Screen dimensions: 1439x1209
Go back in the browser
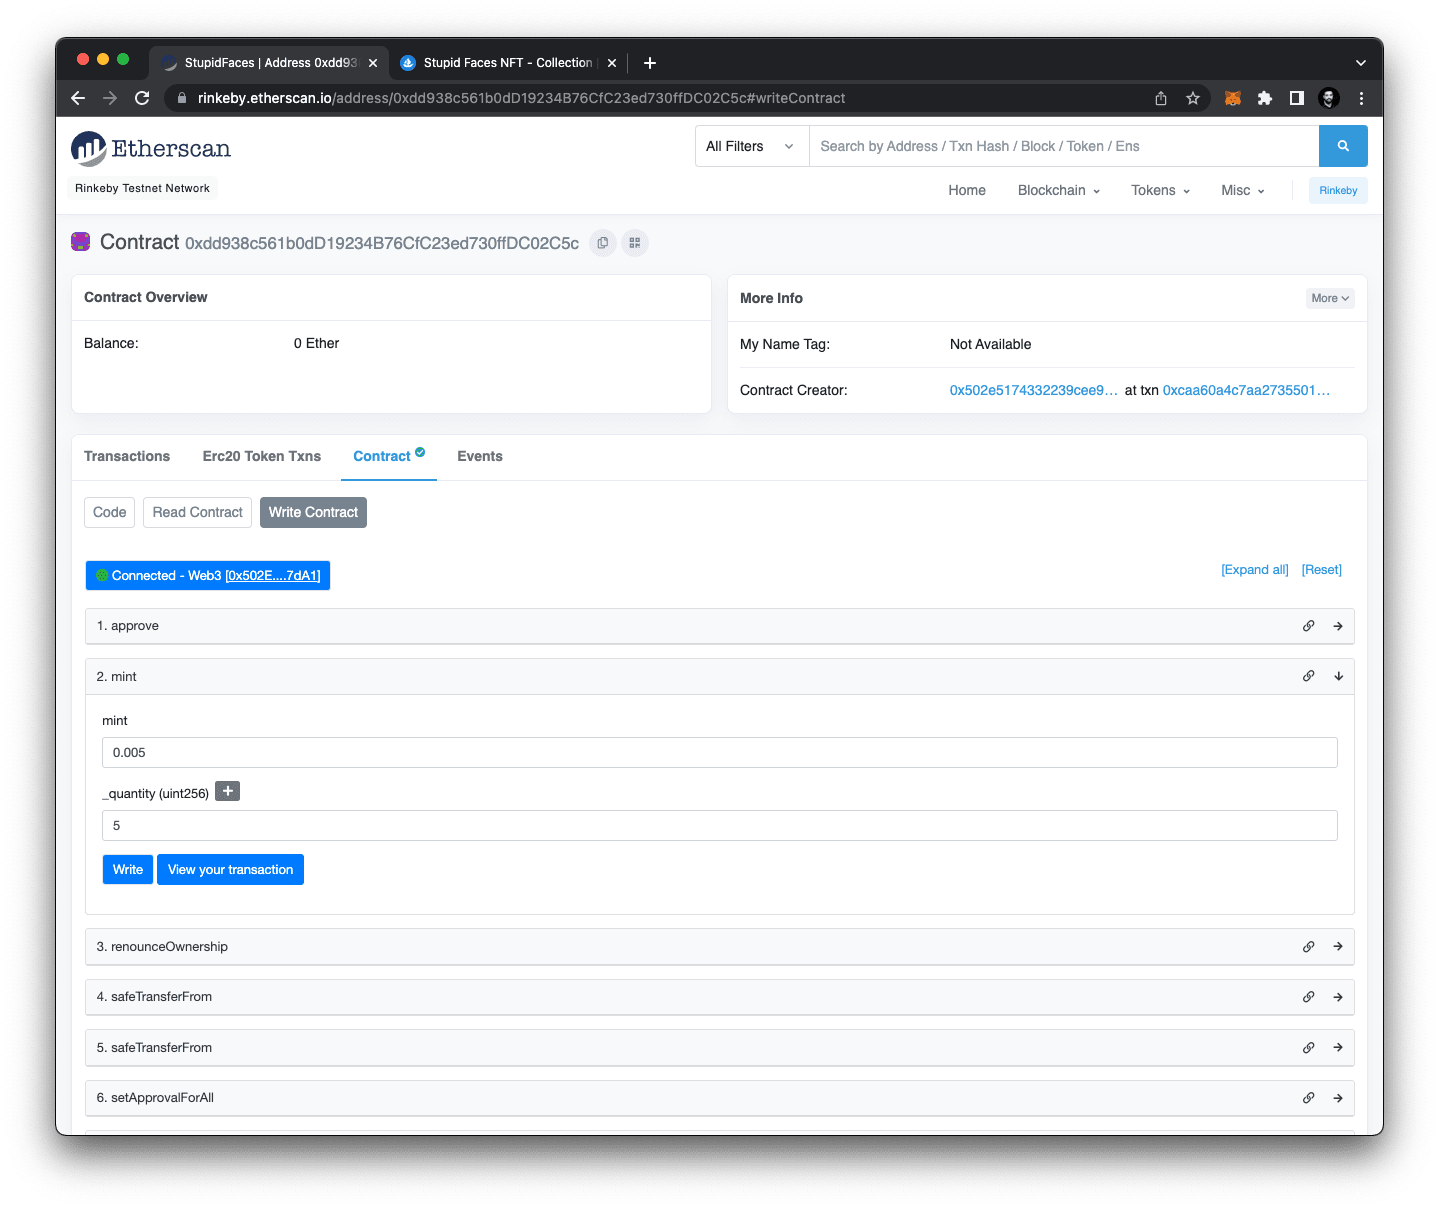click(x=78, y=98)
